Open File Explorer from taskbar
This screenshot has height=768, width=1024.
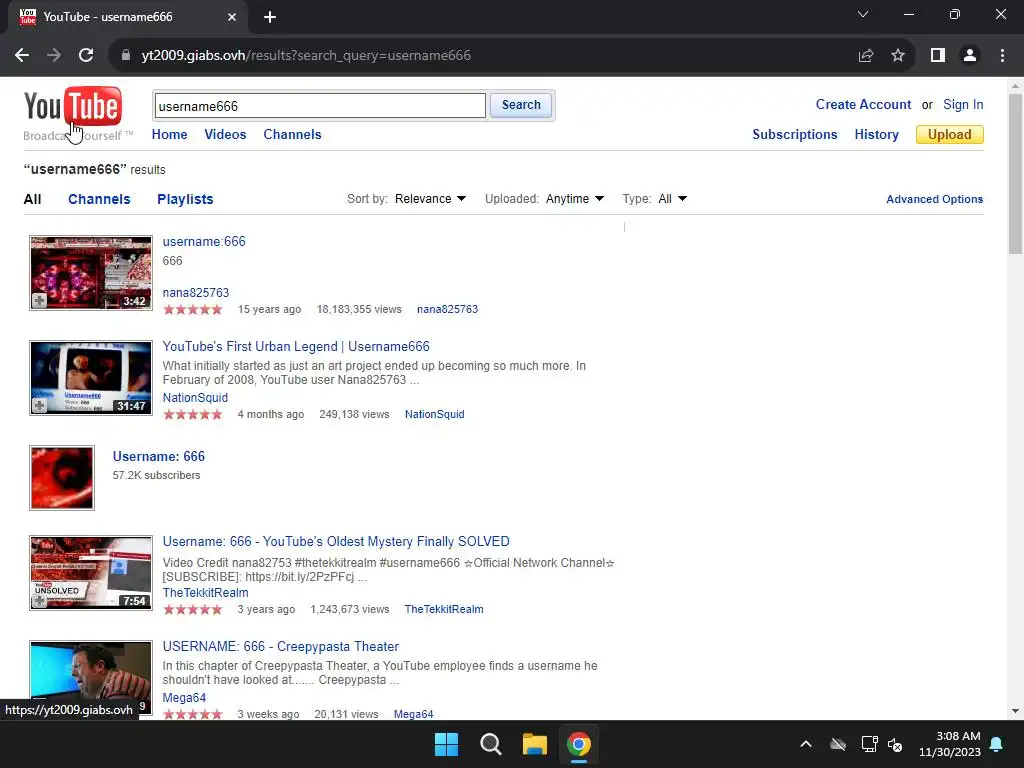point(534,744)
